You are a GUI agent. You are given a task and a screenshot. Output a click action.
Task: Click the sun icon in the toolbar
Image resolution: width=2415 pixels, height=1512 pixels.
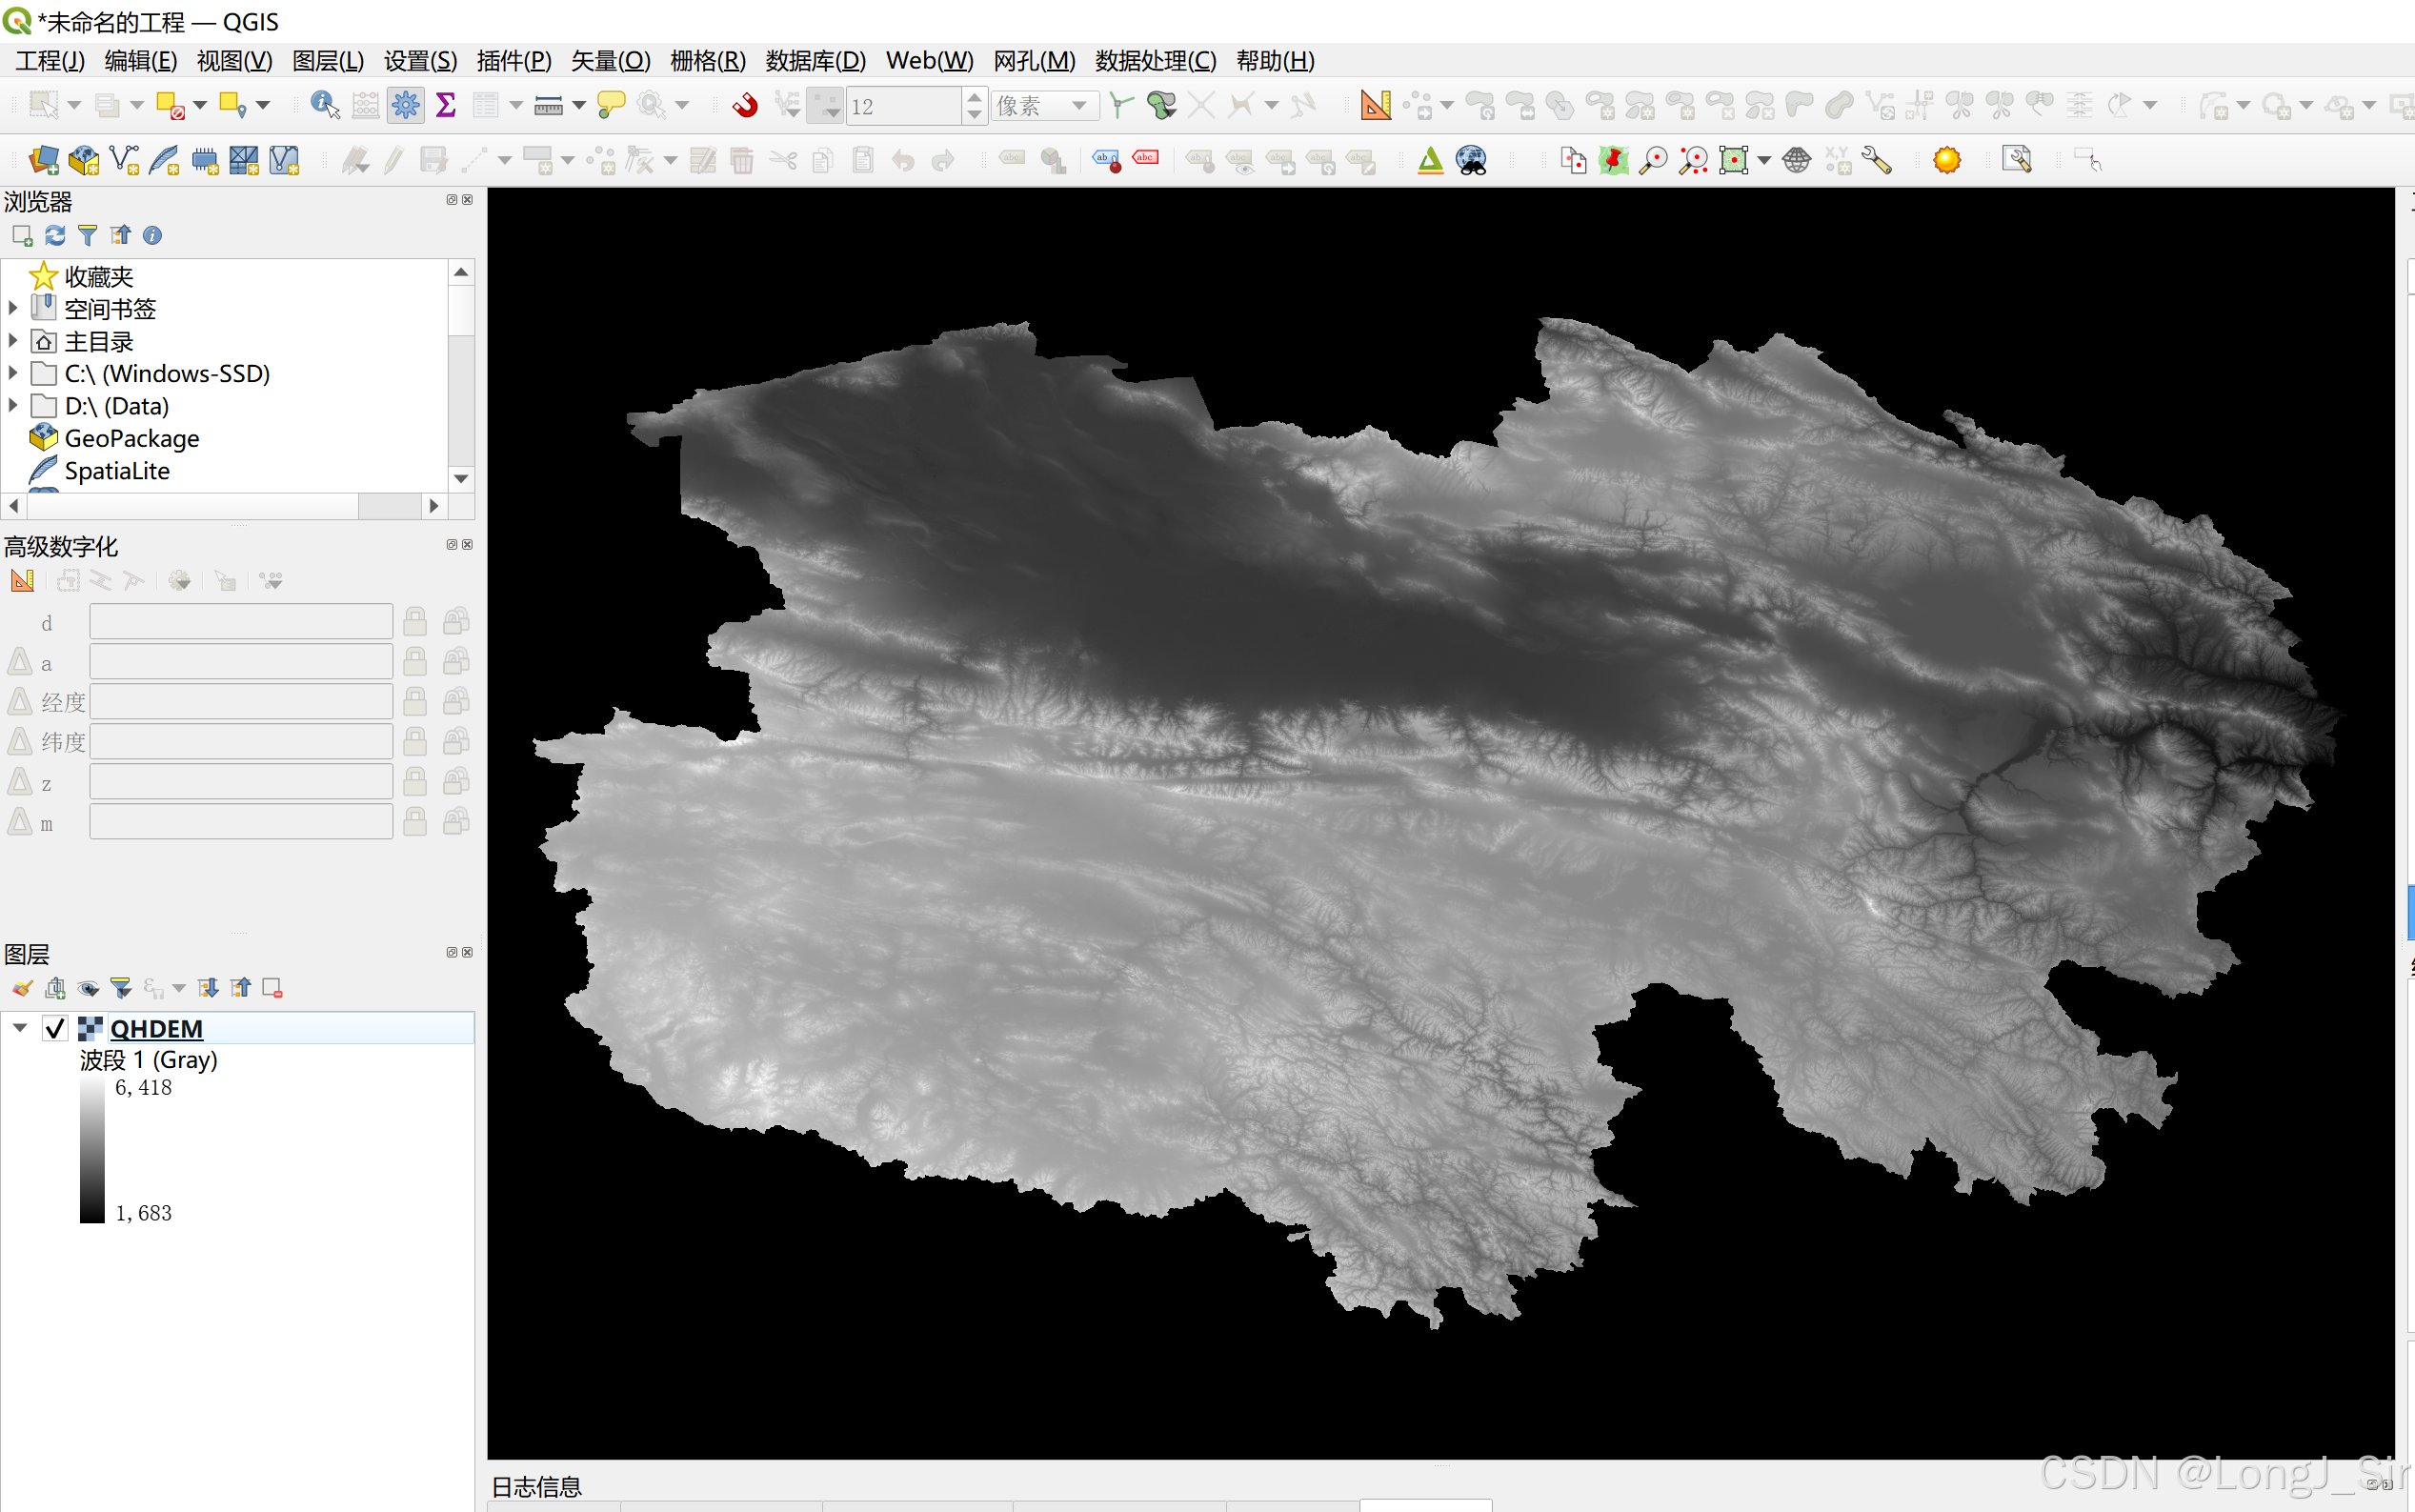coord(1946,160)
